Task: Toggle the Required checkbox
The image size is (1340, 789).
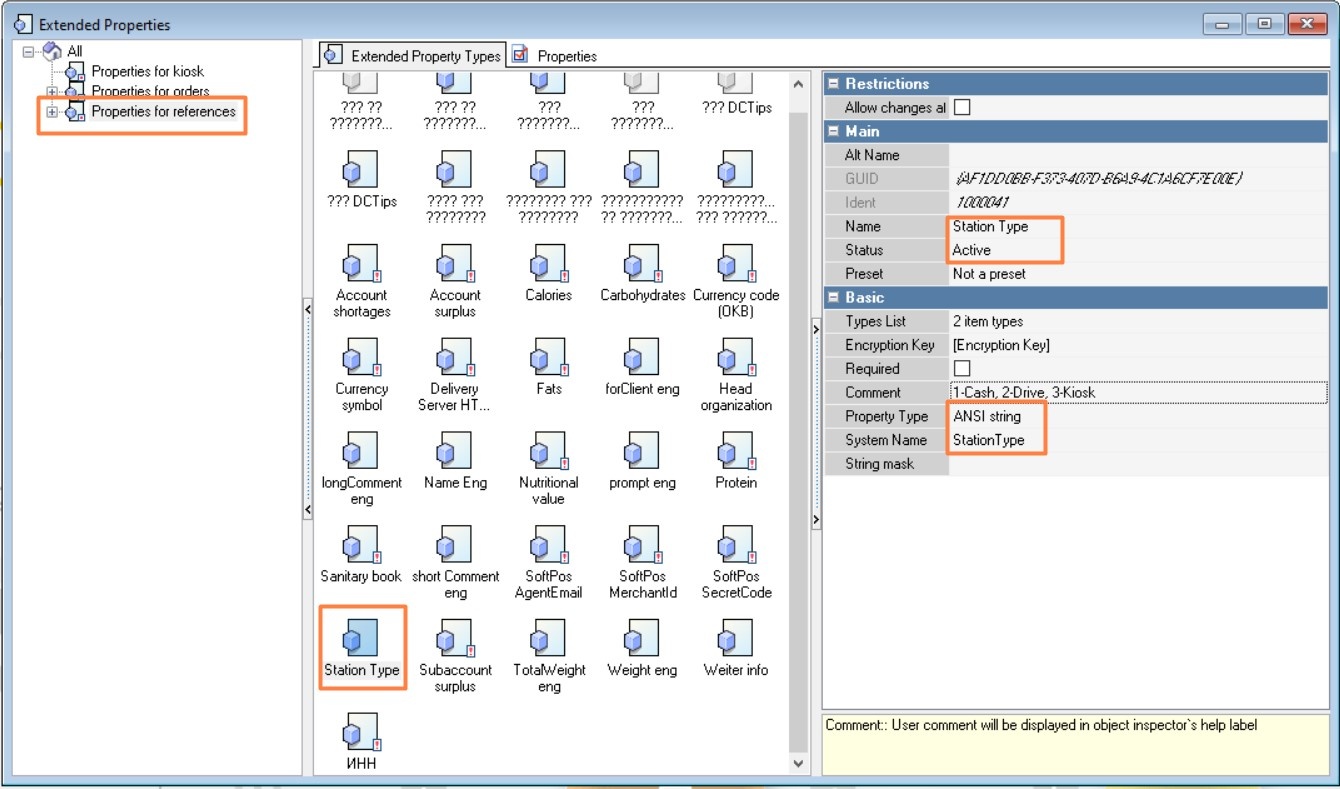Action: pyautogui.click(x=962, y=368)
